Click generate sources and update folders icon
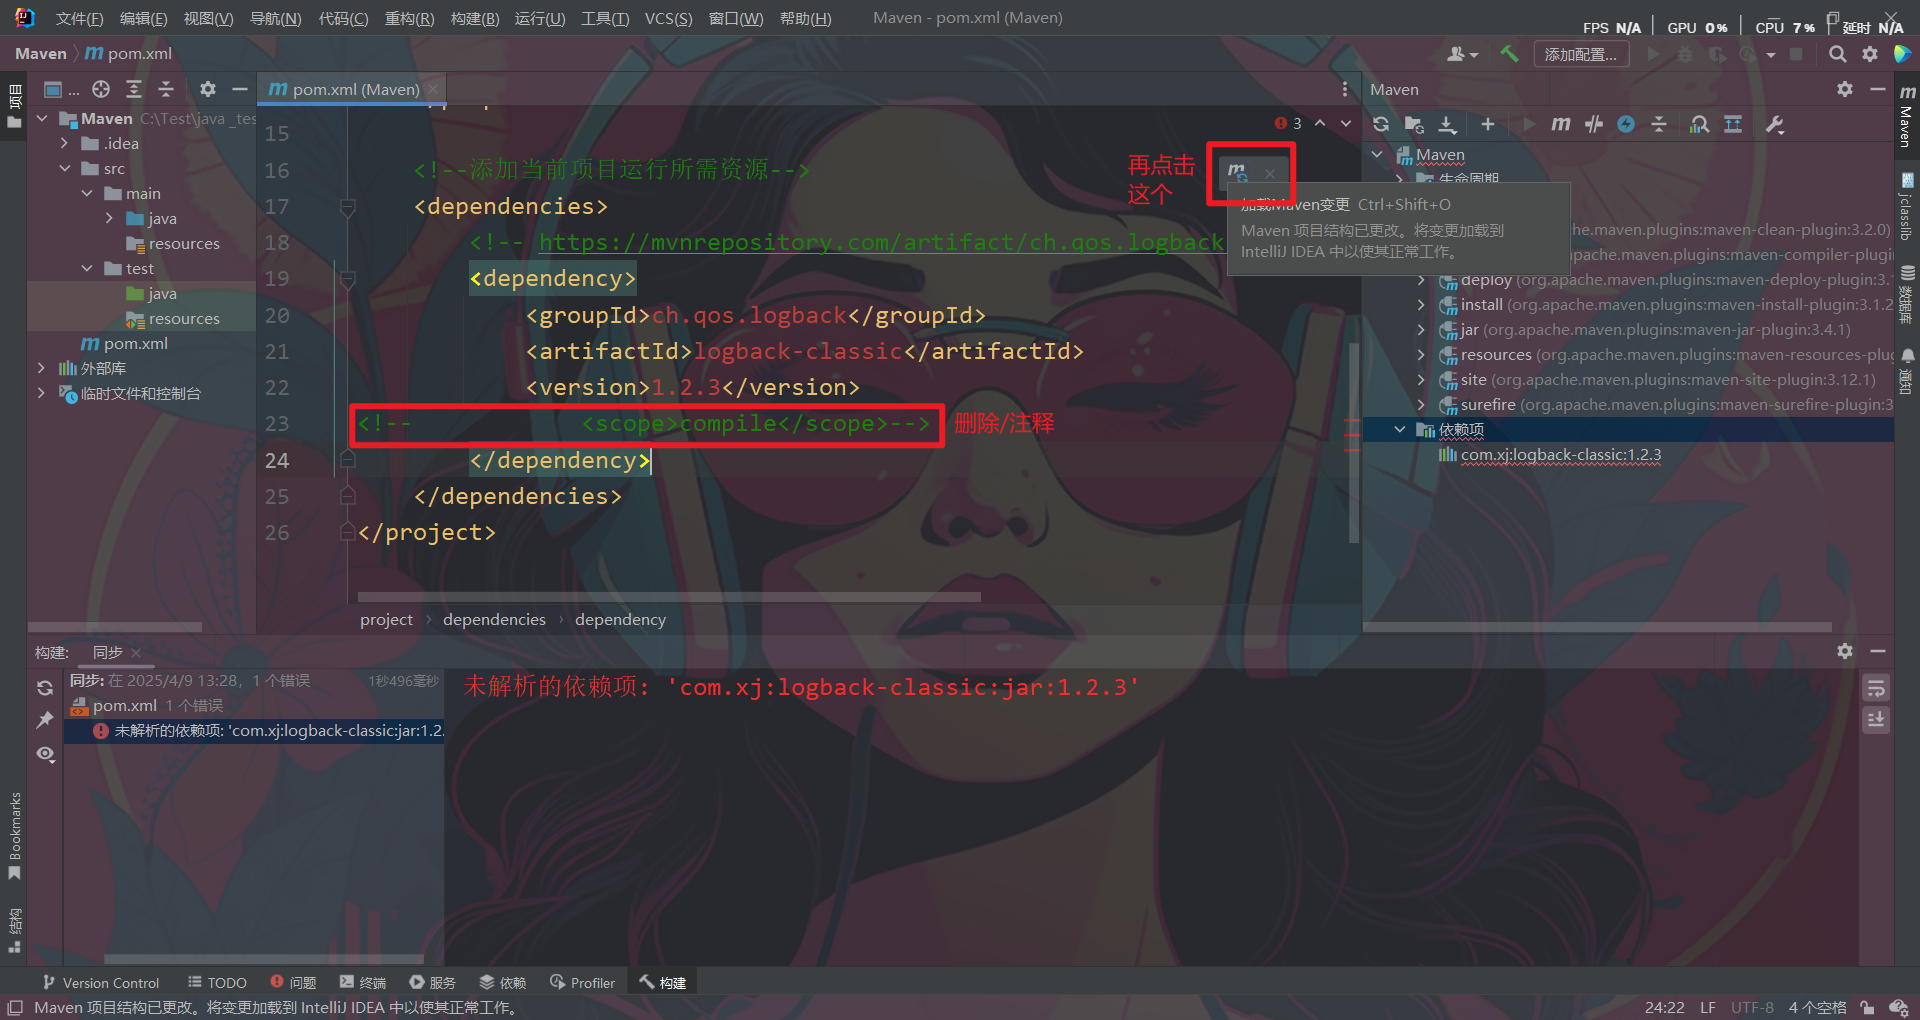1920x1020 pixels. (x=1414, y=124)
